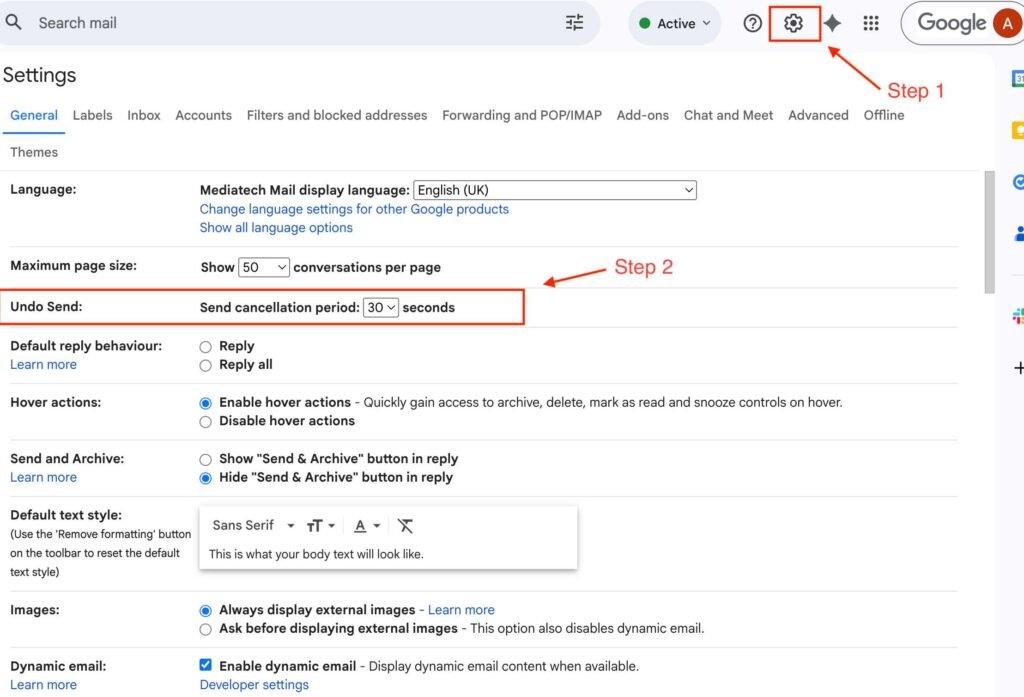This screenshot has width=1024, height=697.
Task: Switch to the Labels tab
Action: (92, 115)
